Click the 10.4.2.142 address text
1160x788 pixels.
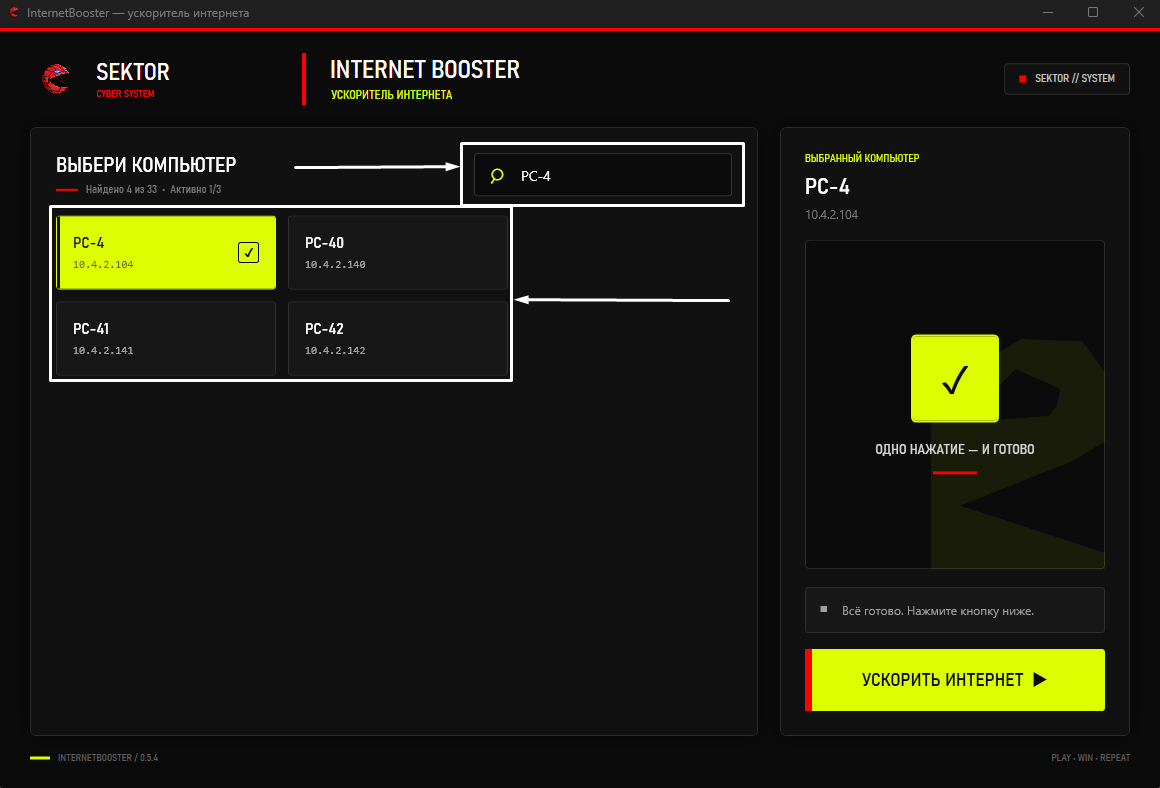pyautogui.click(x=335, y=351)
